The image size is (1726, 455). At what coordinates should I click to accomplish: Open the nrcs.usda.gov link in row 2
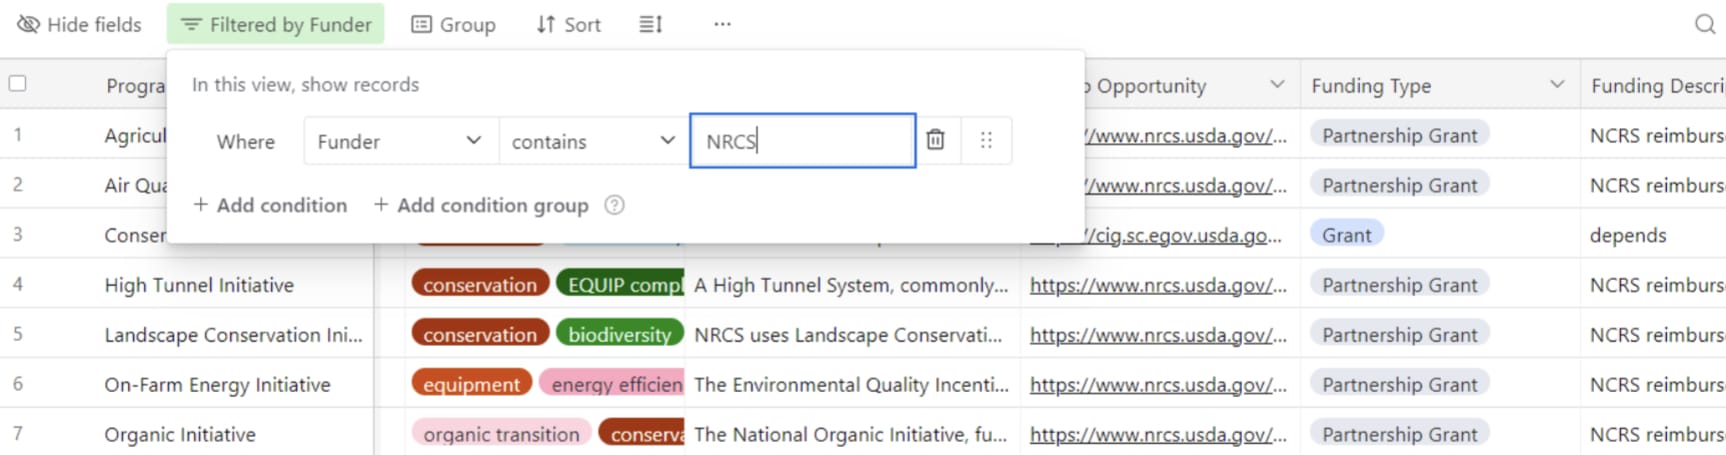click(x=1186, y=186)
